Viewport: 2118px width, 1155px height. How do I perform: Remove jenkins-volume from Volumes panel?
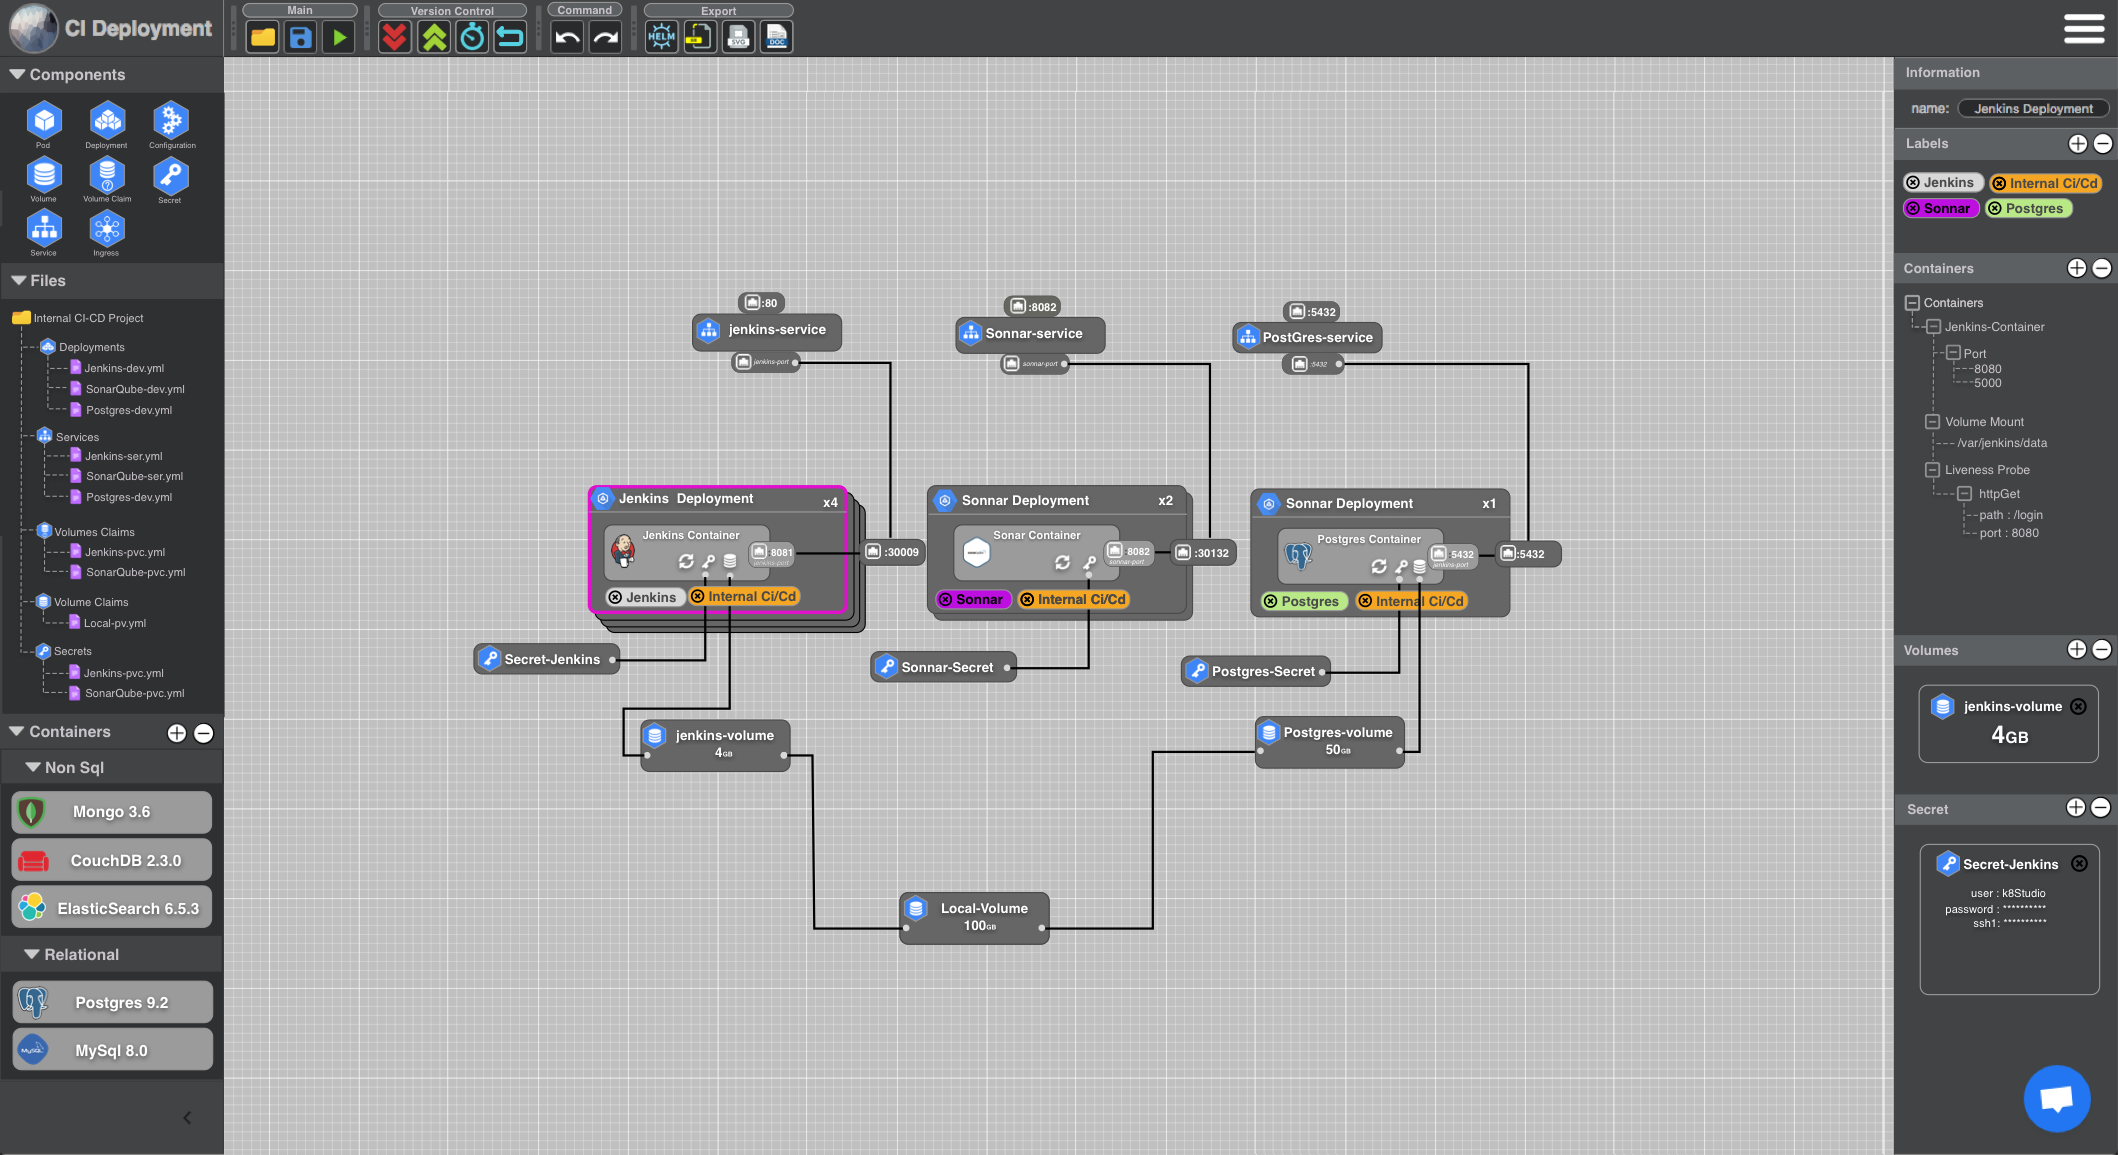2078,706
